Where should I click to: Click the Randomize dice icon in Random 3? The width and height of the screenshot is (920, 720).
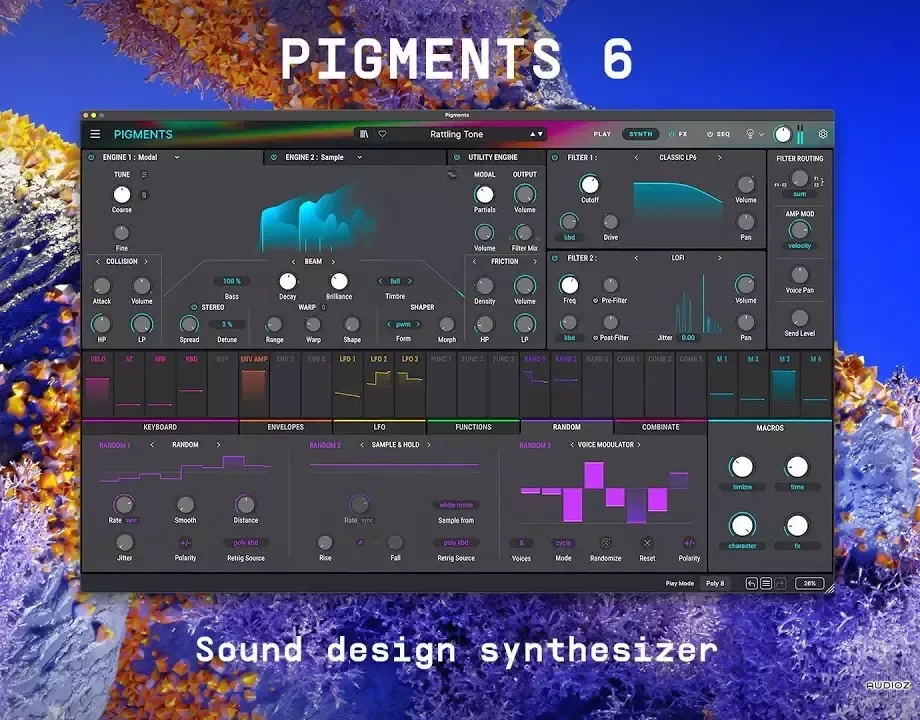pyautogui.click(x=606, y=543)
